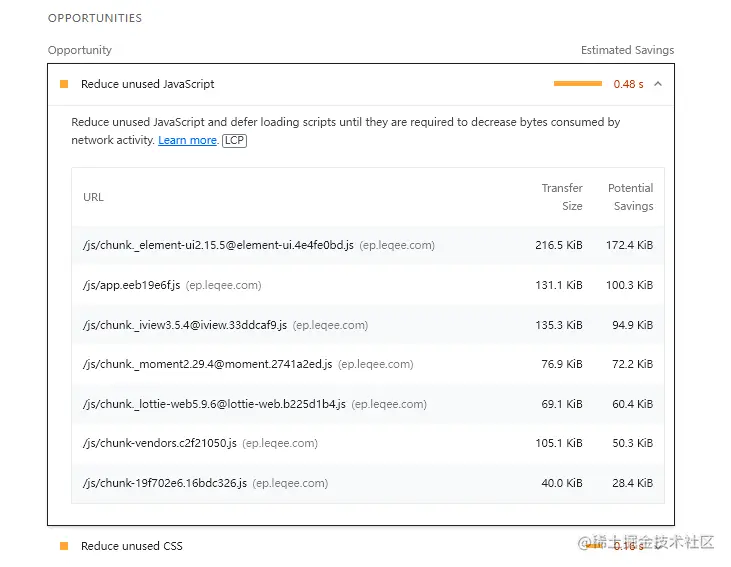Collapse the Reduce unused JavaScript chevron

point(657,84)
